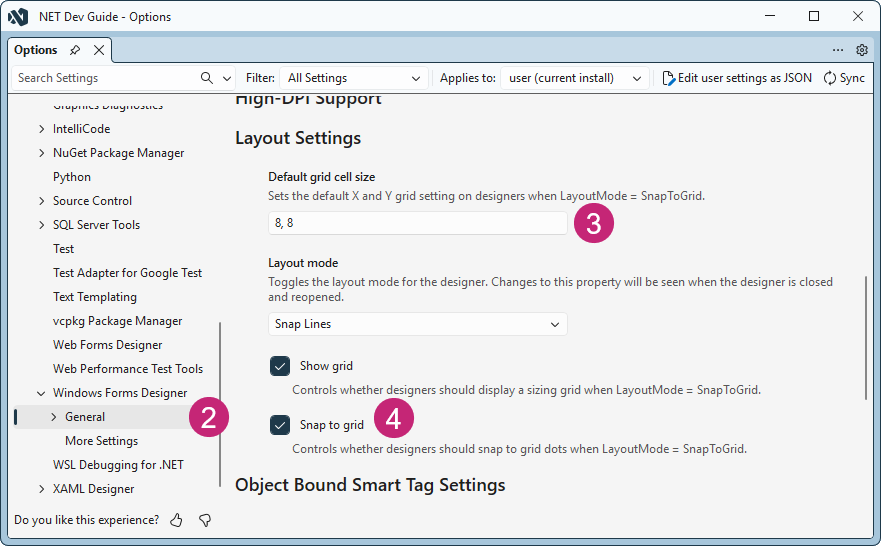881x546 pixels.
Task: Close the Options tab
Action: [x=99, y=50]
